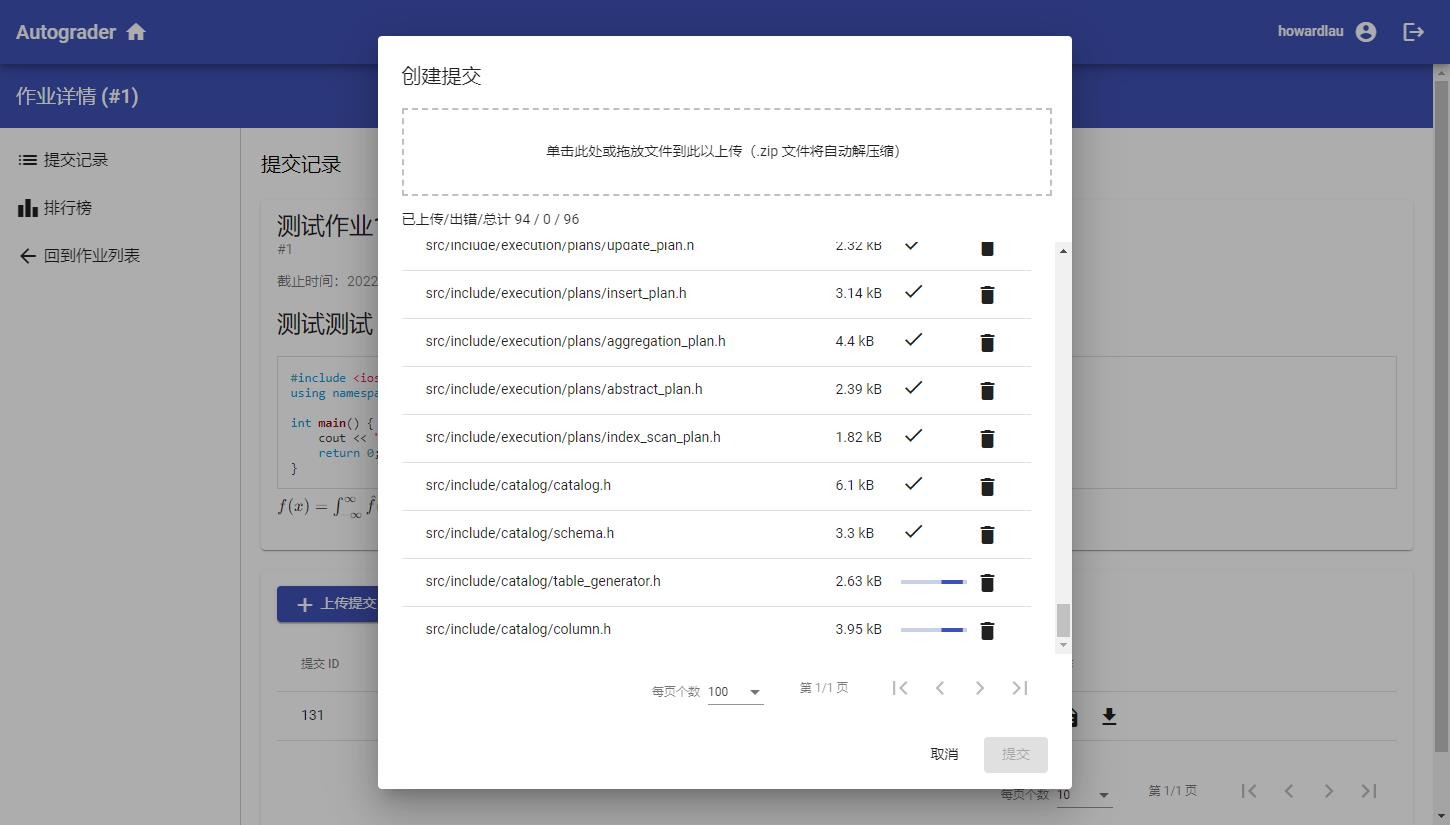
Task: Select src/include/catalog/table_generator.h file name
Action: click(543, 581)
